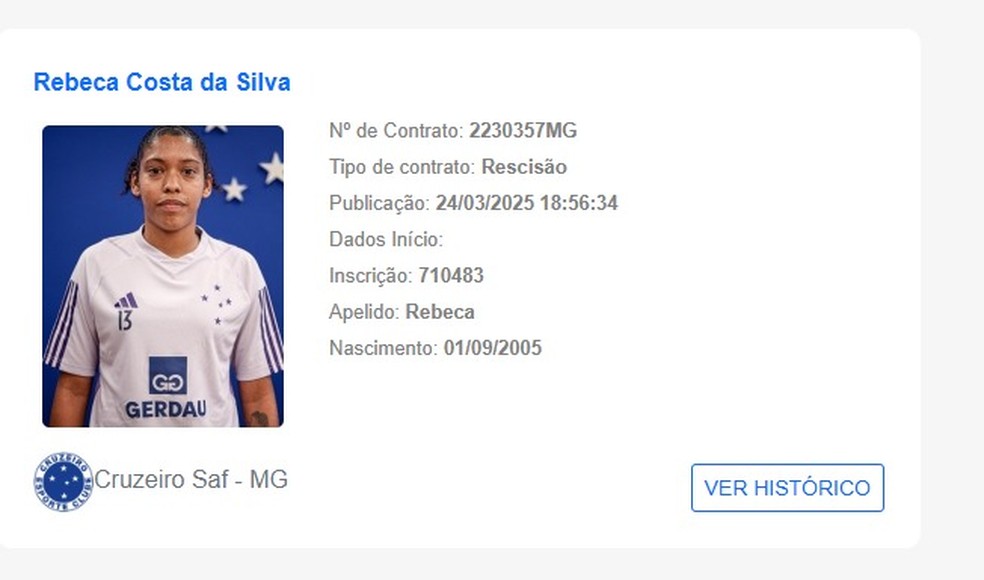Select the contract number 2230357MG
This screenshot has width=984, height=580.
[x=523, y=131]
